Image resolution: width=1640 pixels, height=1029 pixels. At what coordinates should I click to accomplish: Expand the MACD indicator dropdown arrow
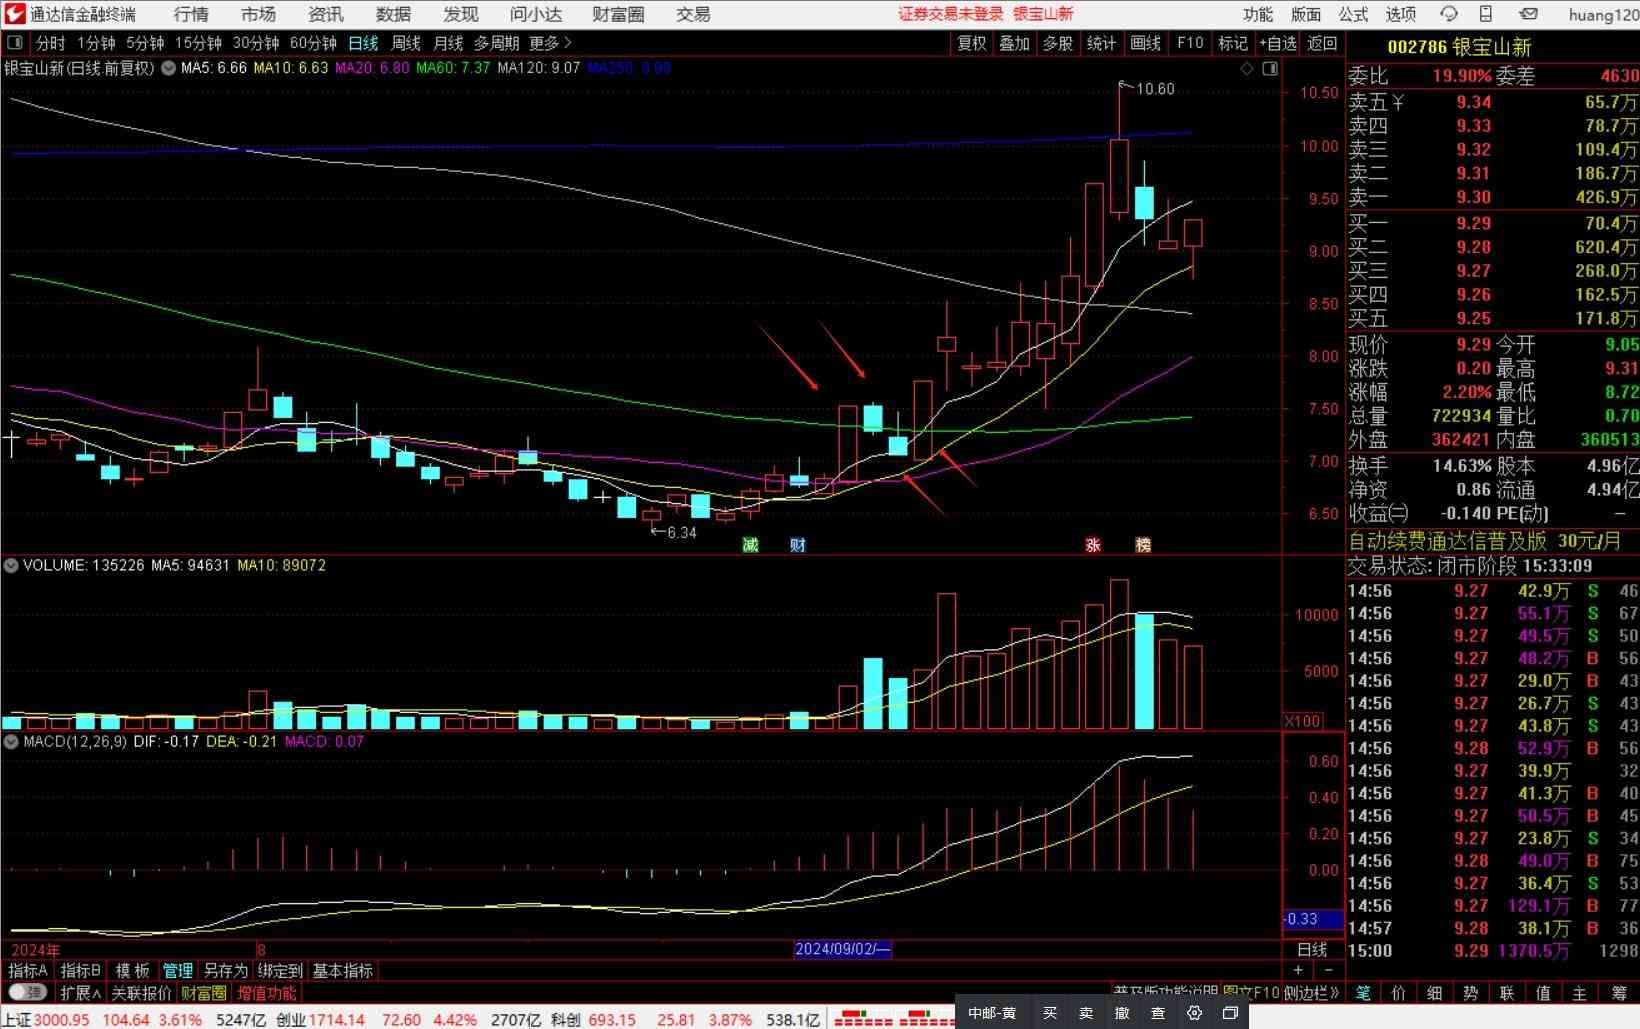click(x=11, y=742)
